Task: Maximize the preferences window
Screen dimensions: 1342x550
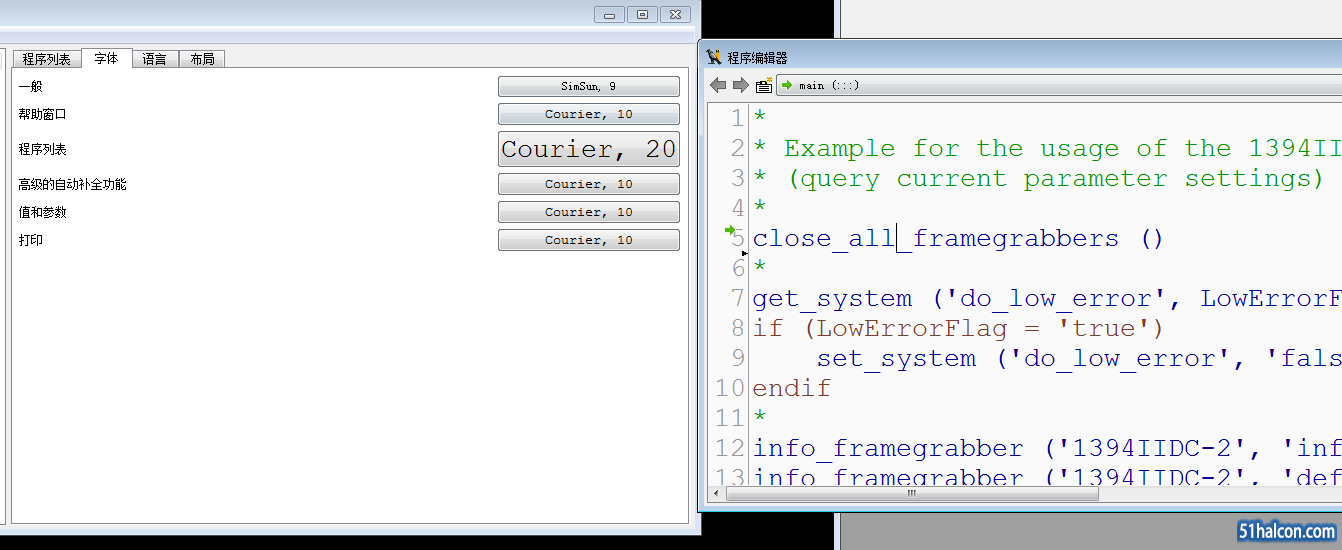Action: [642, 14]
